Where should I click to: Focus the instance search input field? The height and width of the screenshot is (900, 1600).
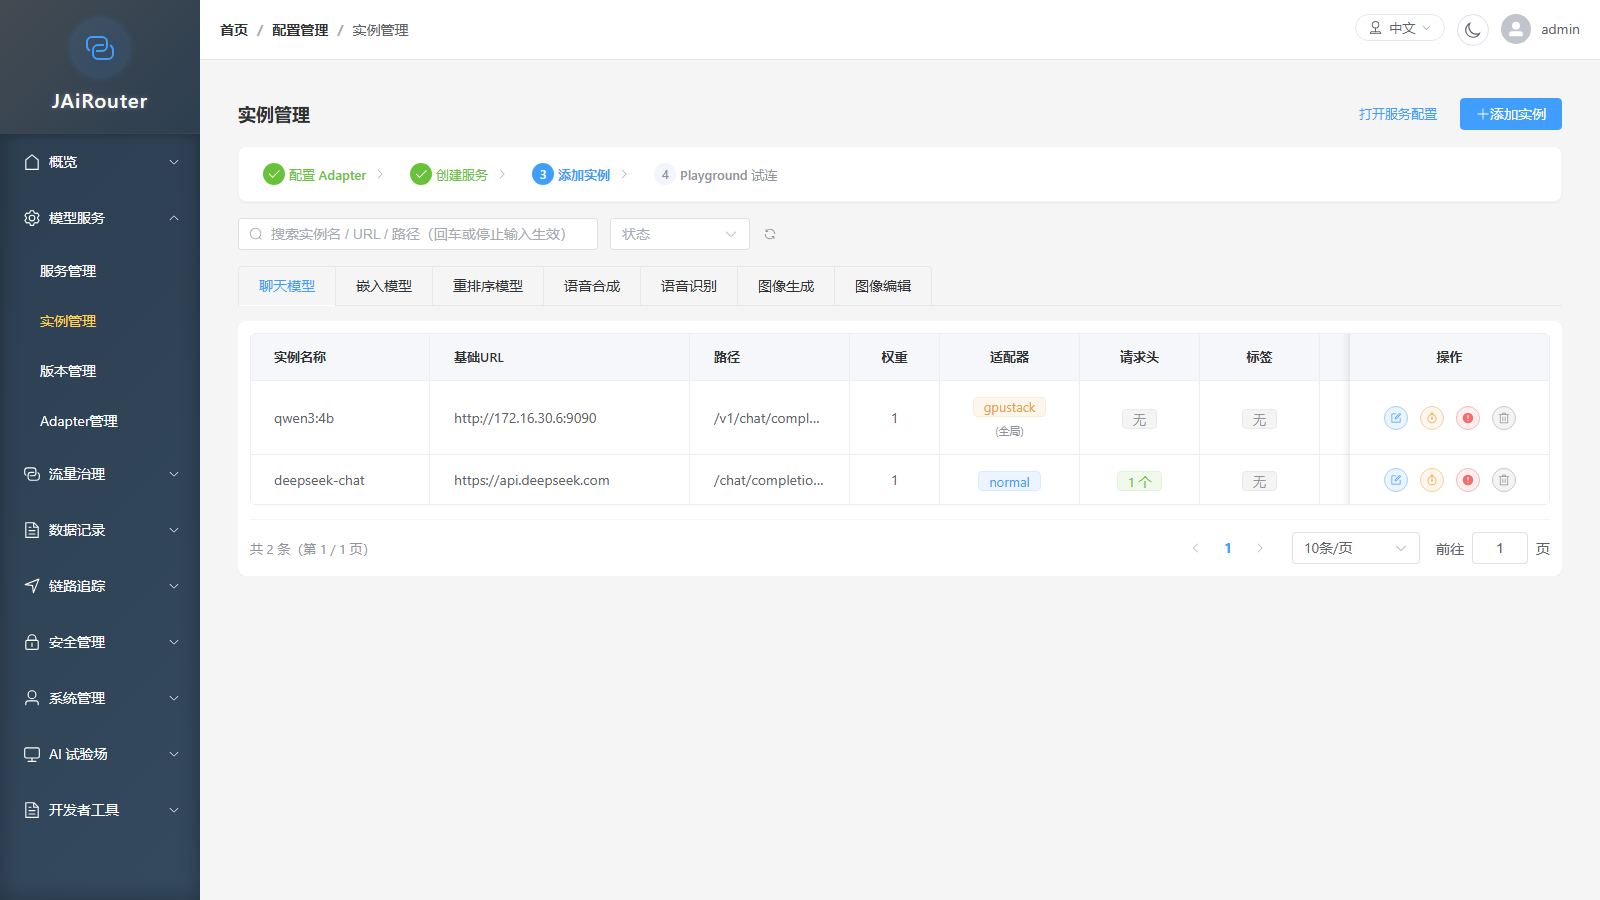(418, 234)
